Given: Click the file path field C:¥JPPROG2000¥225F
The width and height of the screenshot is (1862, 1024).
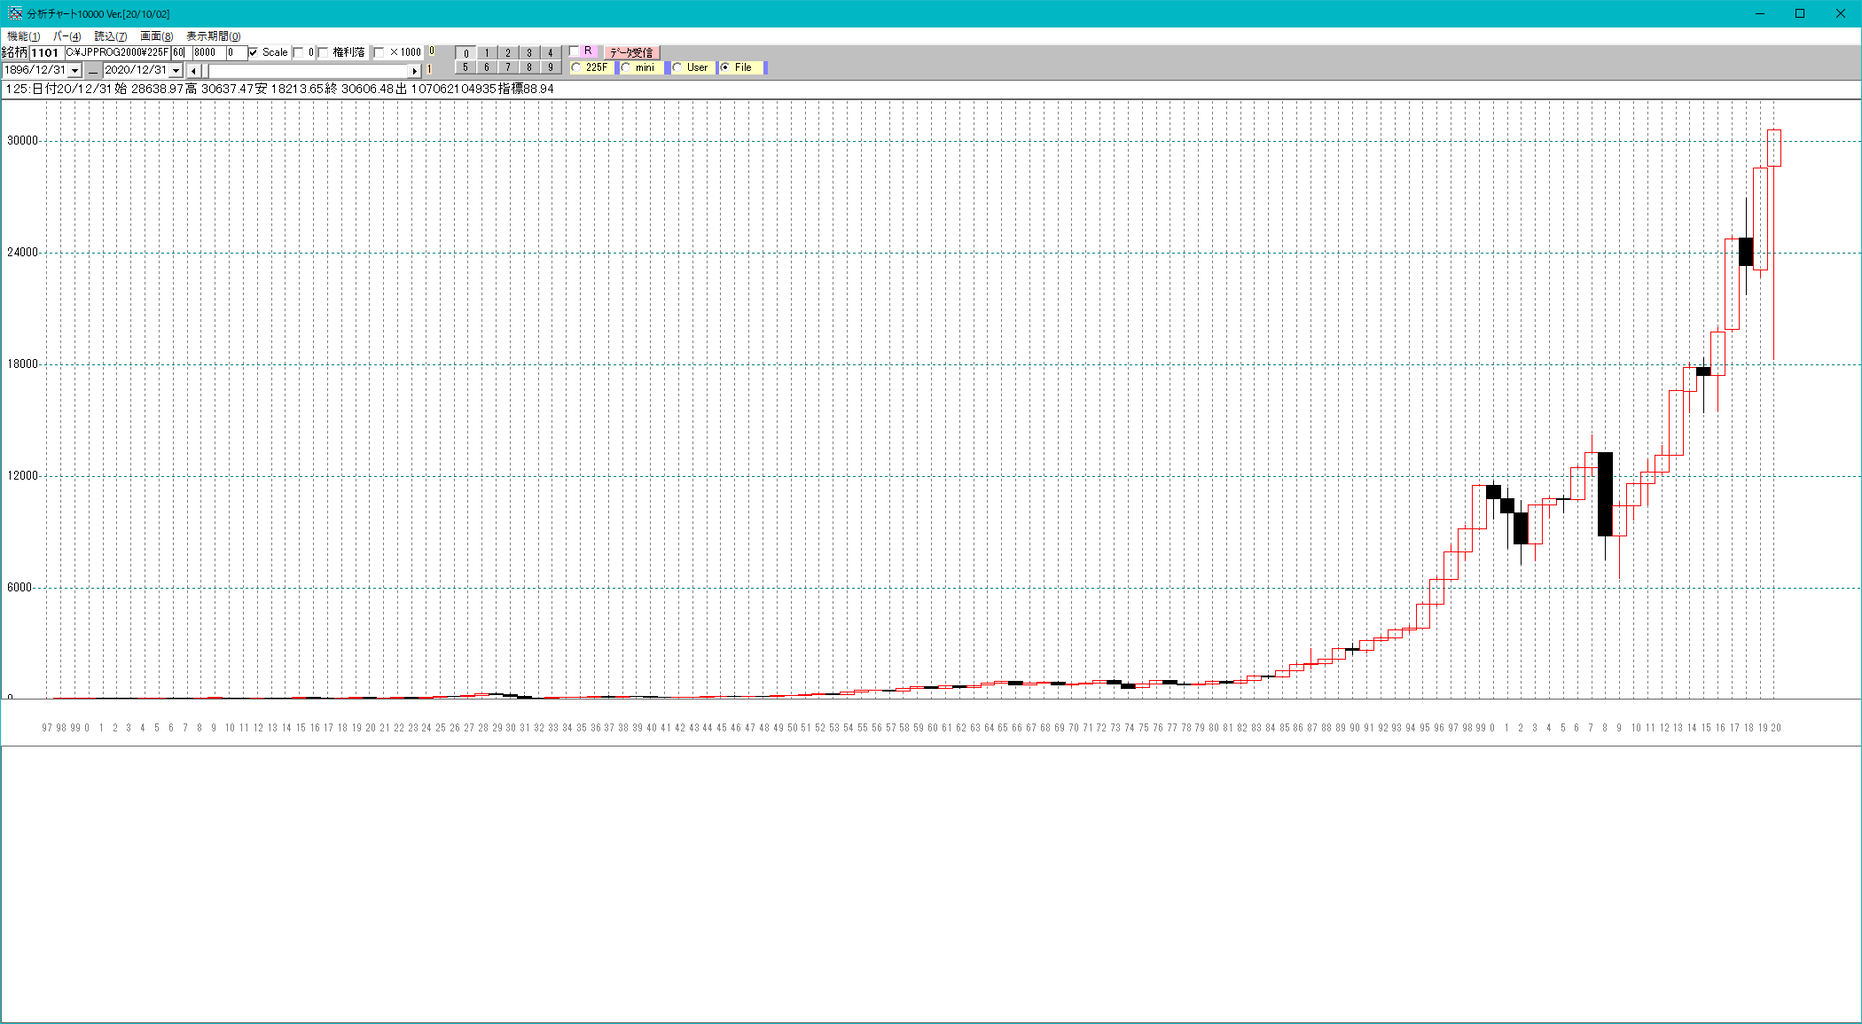Looking at the screenshot, I should pyautogui.click(x=117, y=52).
